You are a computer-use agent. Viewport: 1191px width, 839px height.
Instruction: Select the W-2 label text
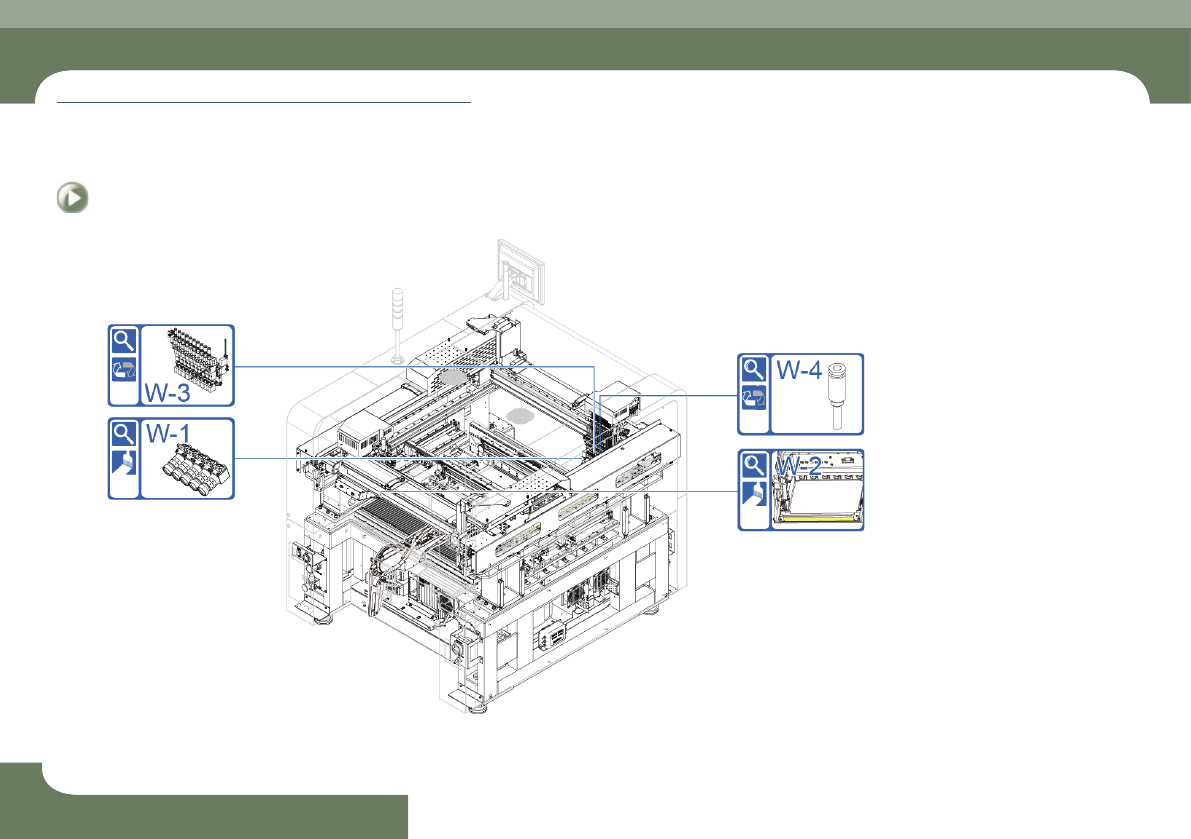tap(798, 465)
